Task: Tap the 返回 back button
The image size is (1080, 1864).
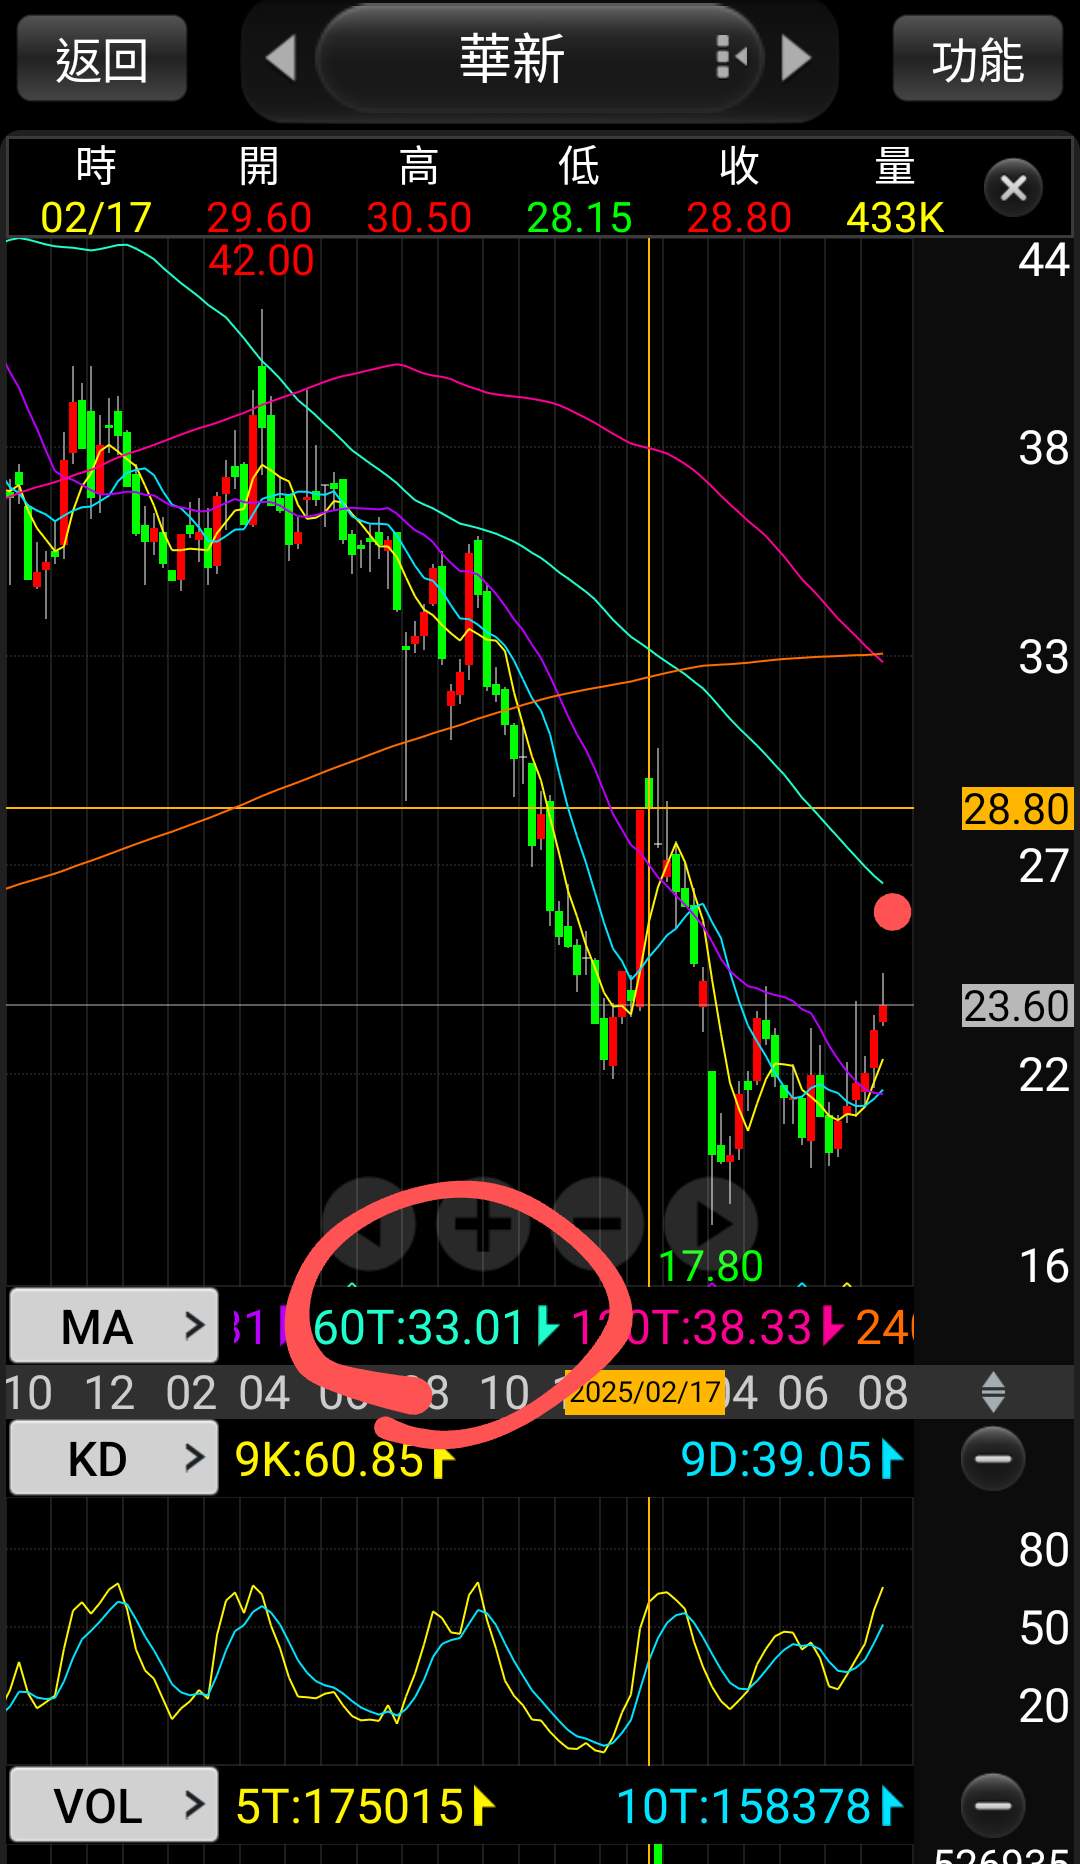Action: tap(102, 60)
